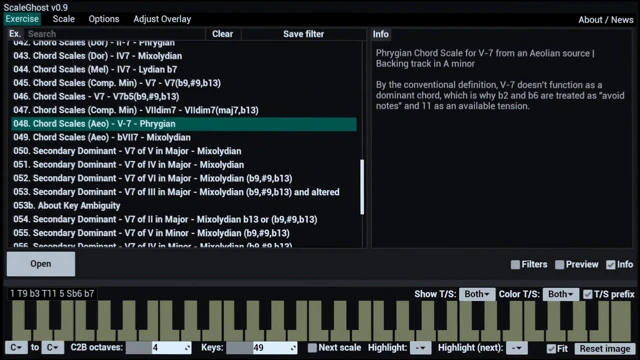Toggle the Preview checkbox
This screenshot has height=360, width=640.
[x=560, y=265]
